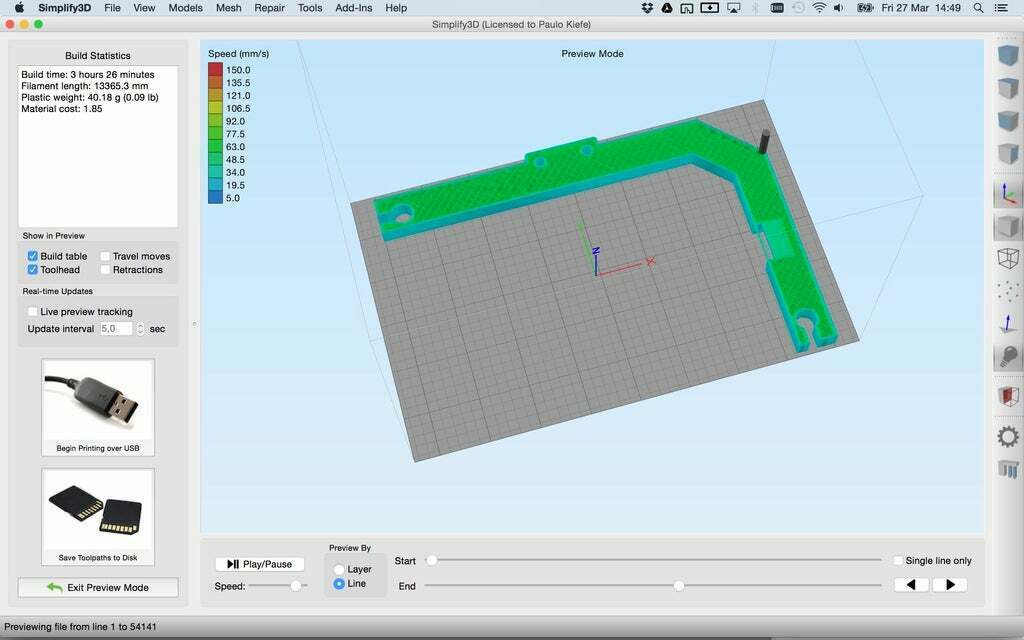Open the Help menu
The width and height of the screenshot is (1024, 640).
(396, 8)
